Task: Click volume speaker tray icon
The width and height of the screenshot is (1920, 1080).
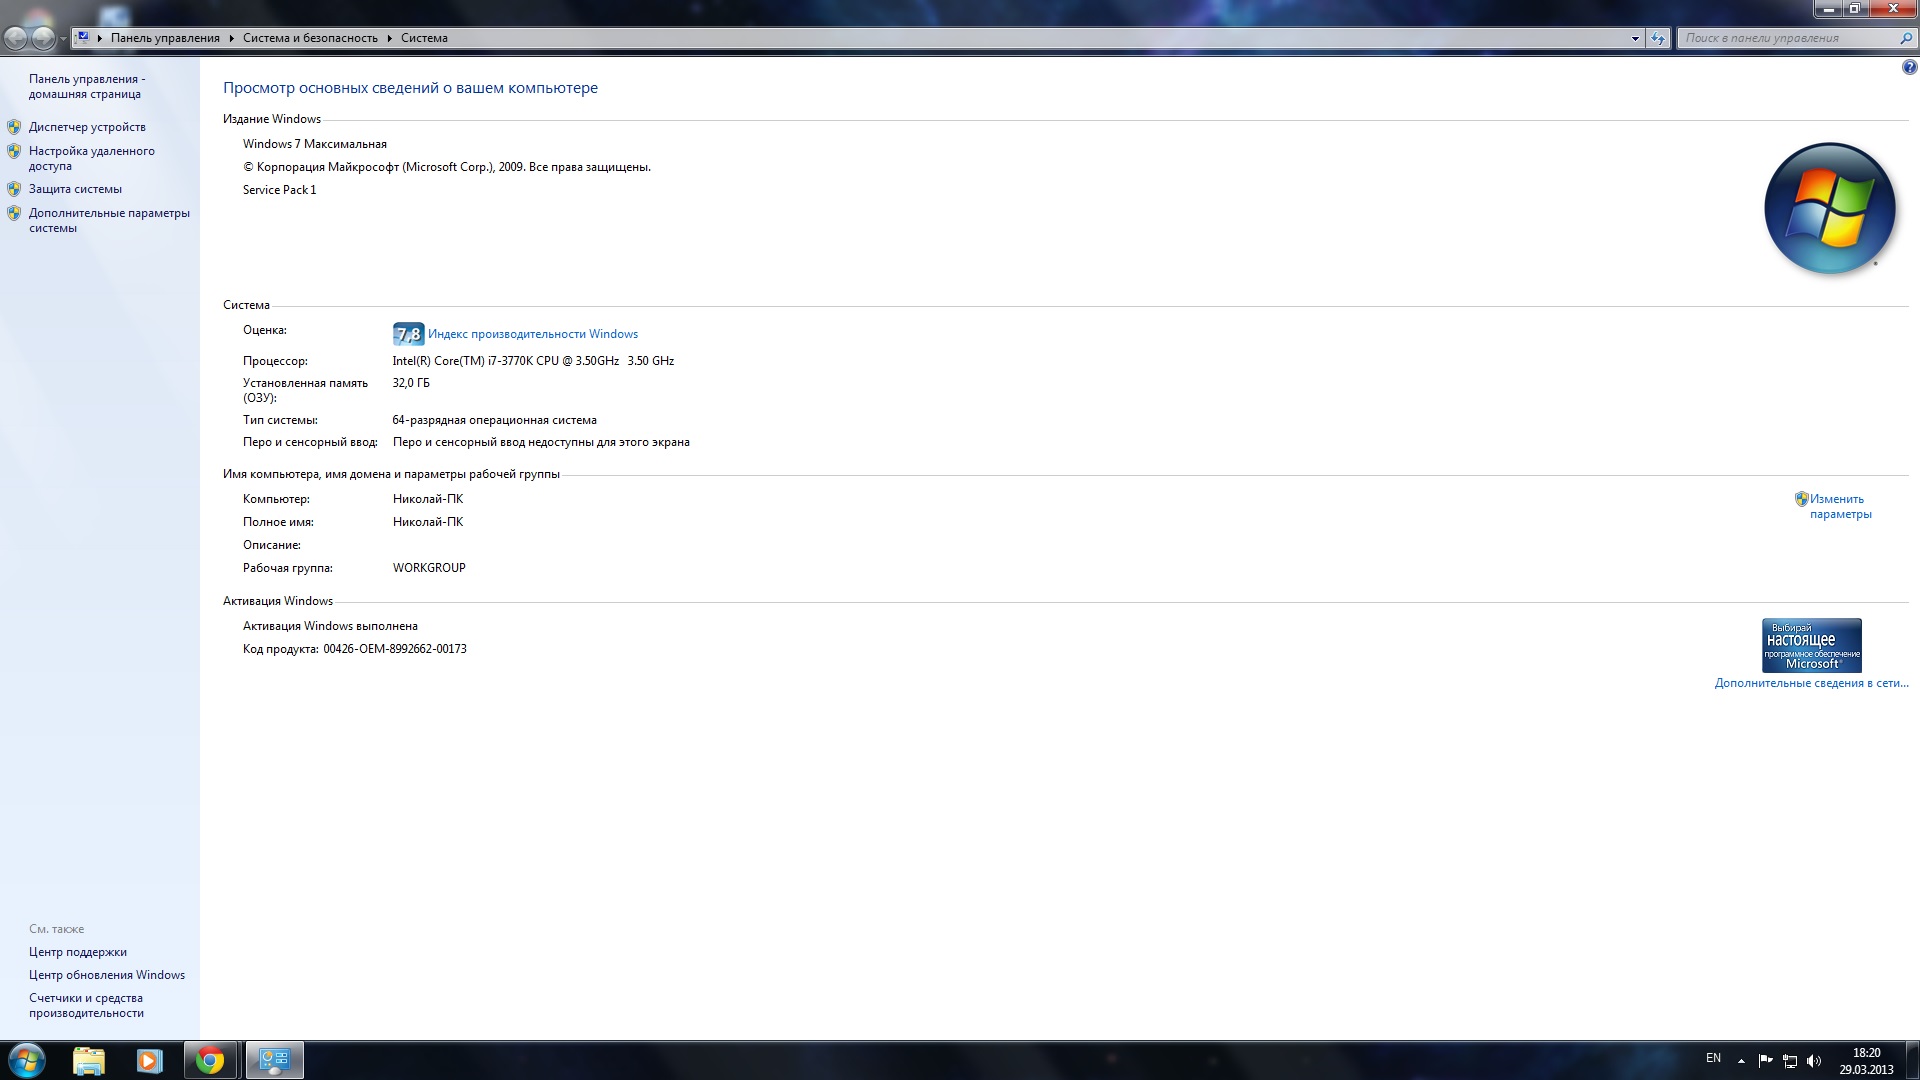Action: [1814, 1061]
